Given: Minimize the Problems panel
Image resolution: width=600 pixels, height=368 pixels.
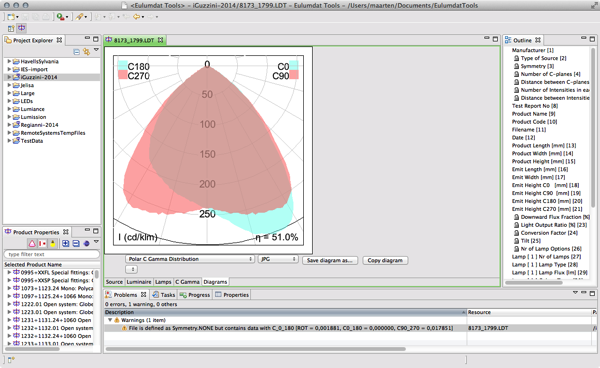Looking at the screenshot, I should pos(584,293).
